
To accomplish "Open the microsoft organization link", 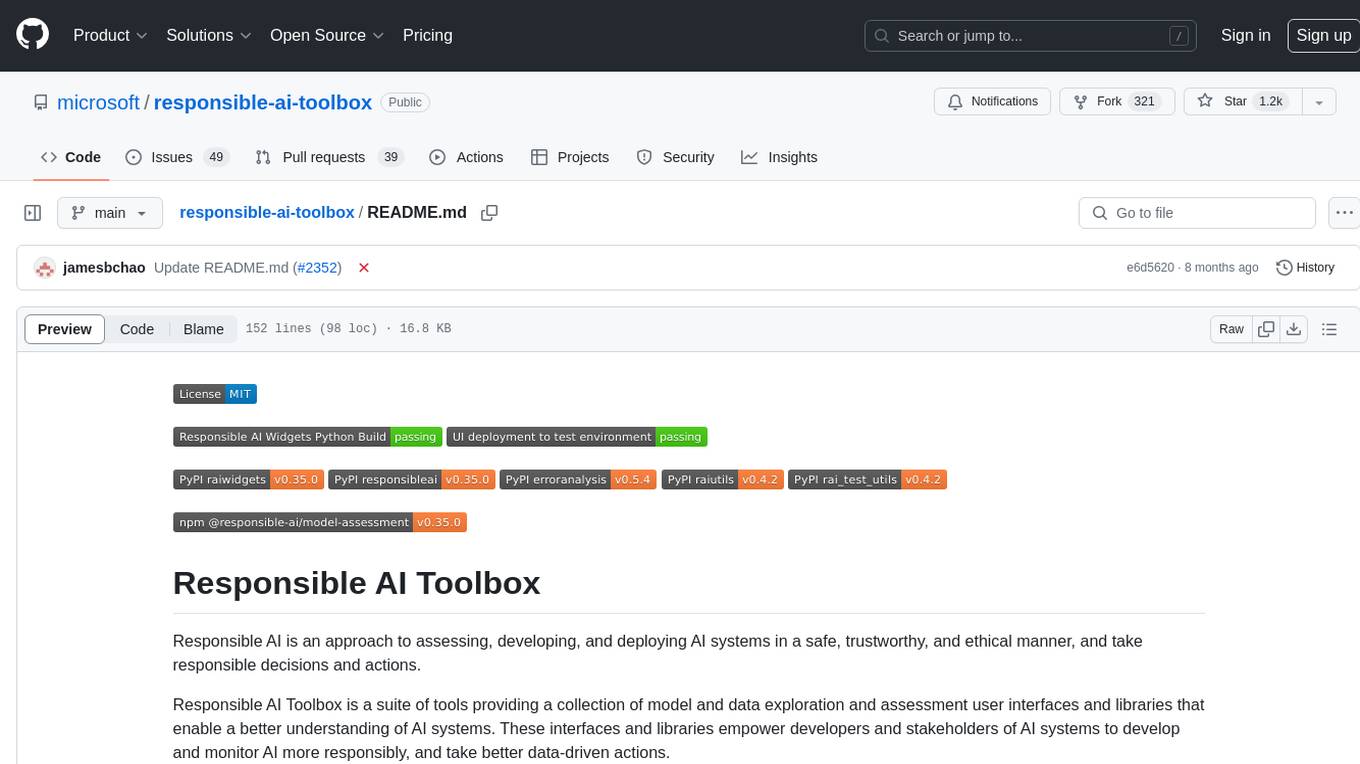I will click(98, 102).
